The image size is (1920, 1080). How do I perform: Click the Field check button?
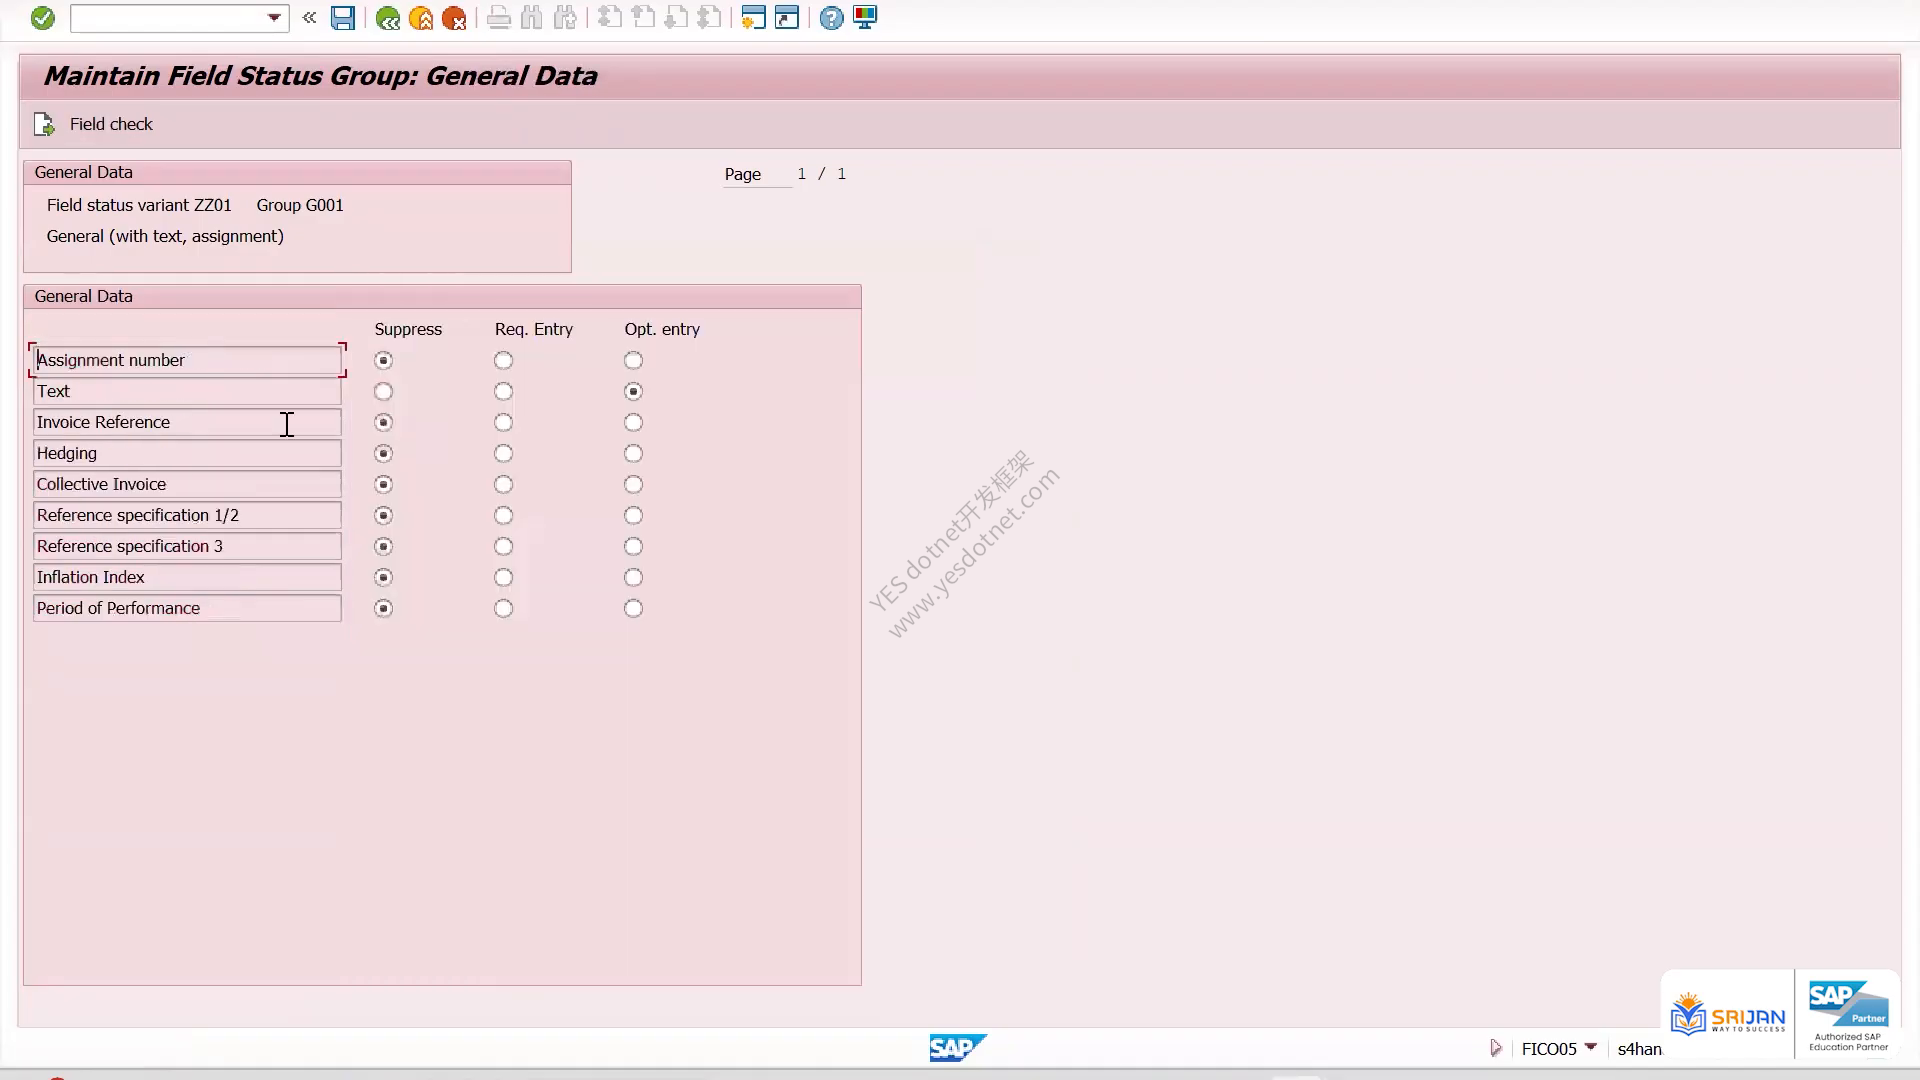tap(94, 124)
